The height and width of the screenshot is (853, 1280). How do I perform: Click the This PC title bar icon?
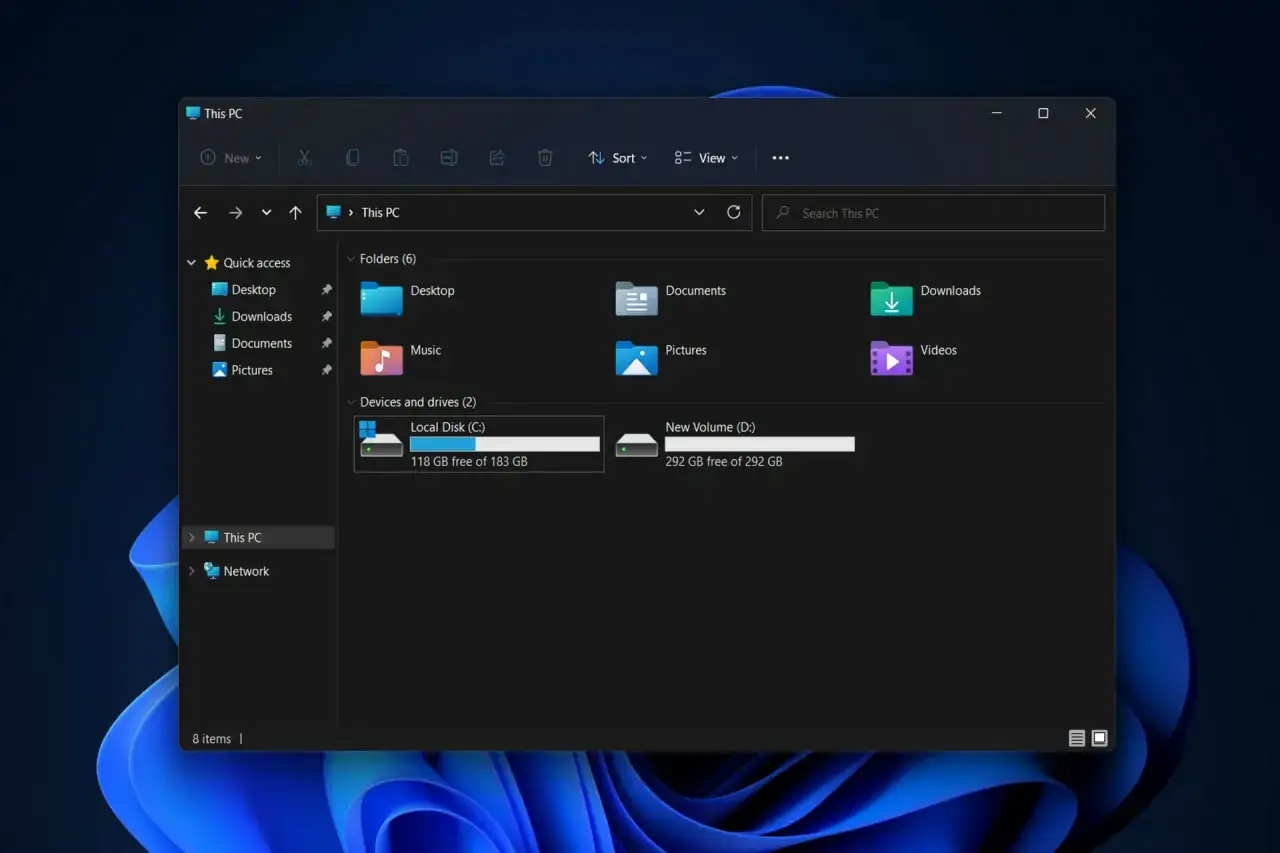193,113
